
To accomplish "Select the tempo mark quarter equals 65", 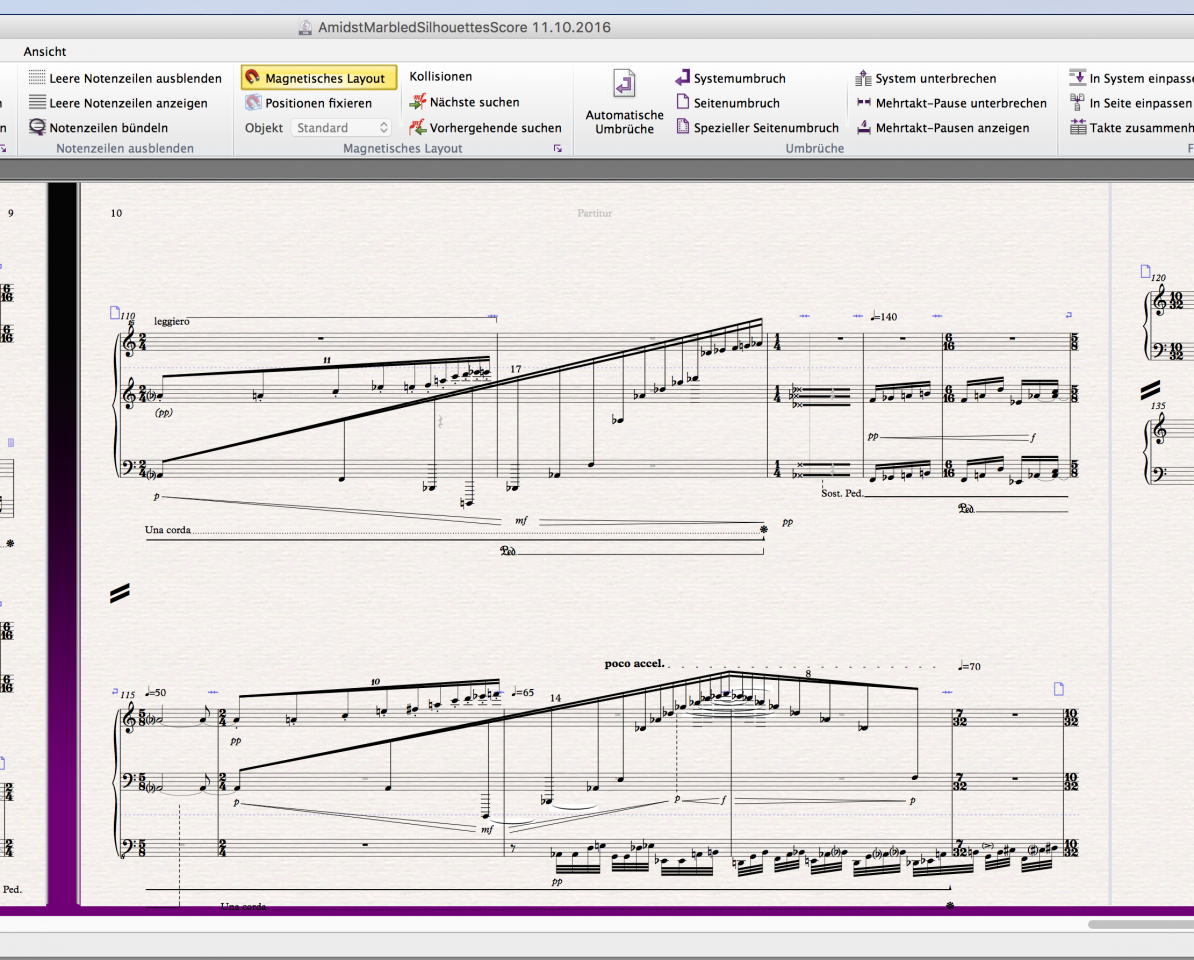I will [522, 693].
